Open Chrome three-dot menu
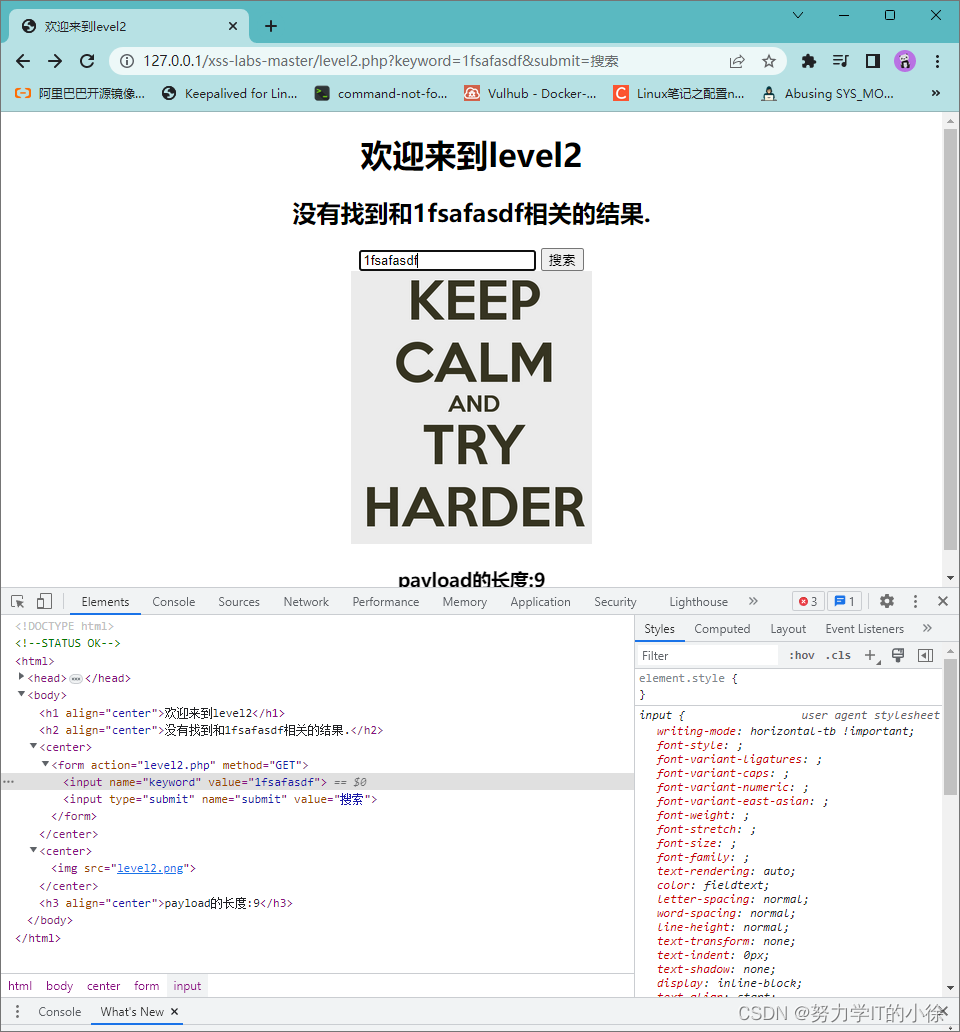960x1032 pixels. 937,61
